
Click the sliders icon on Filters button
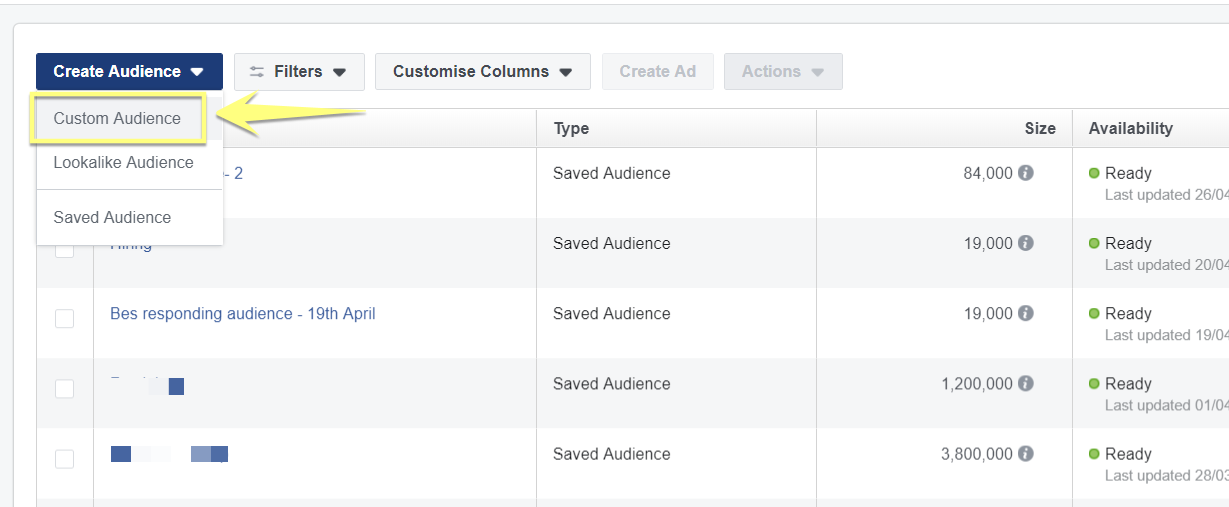258,72
